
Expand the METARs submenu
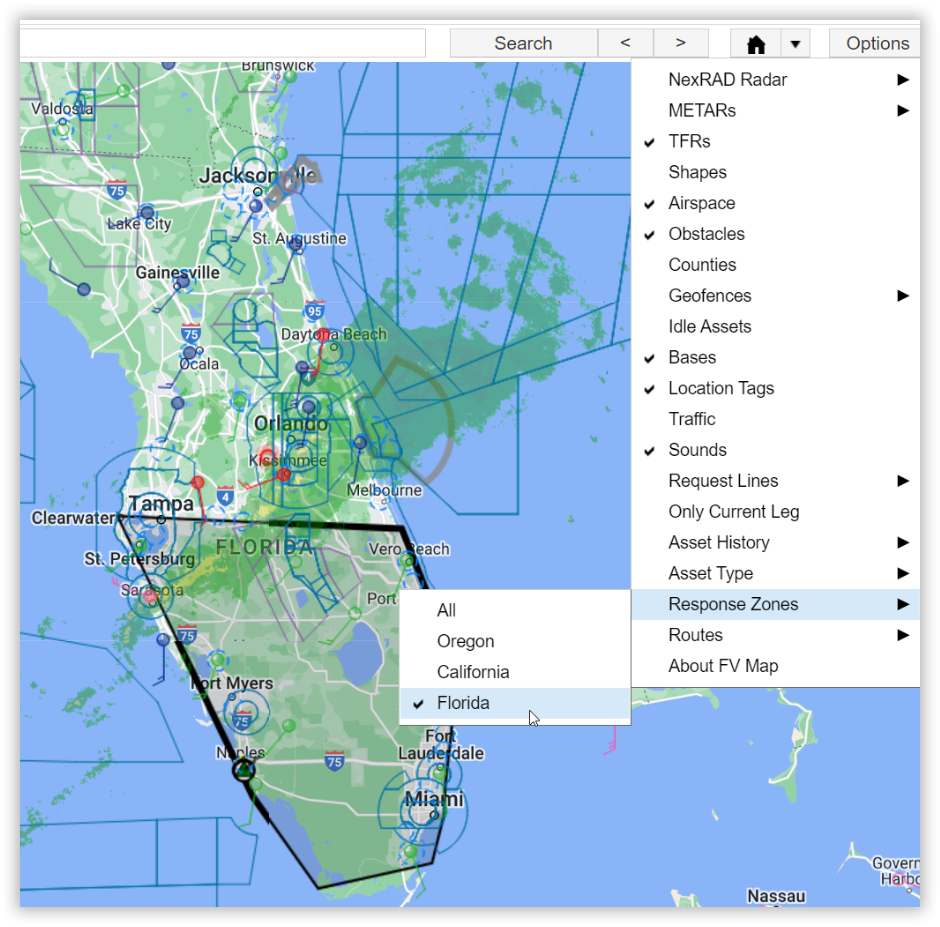click(776, 110)
